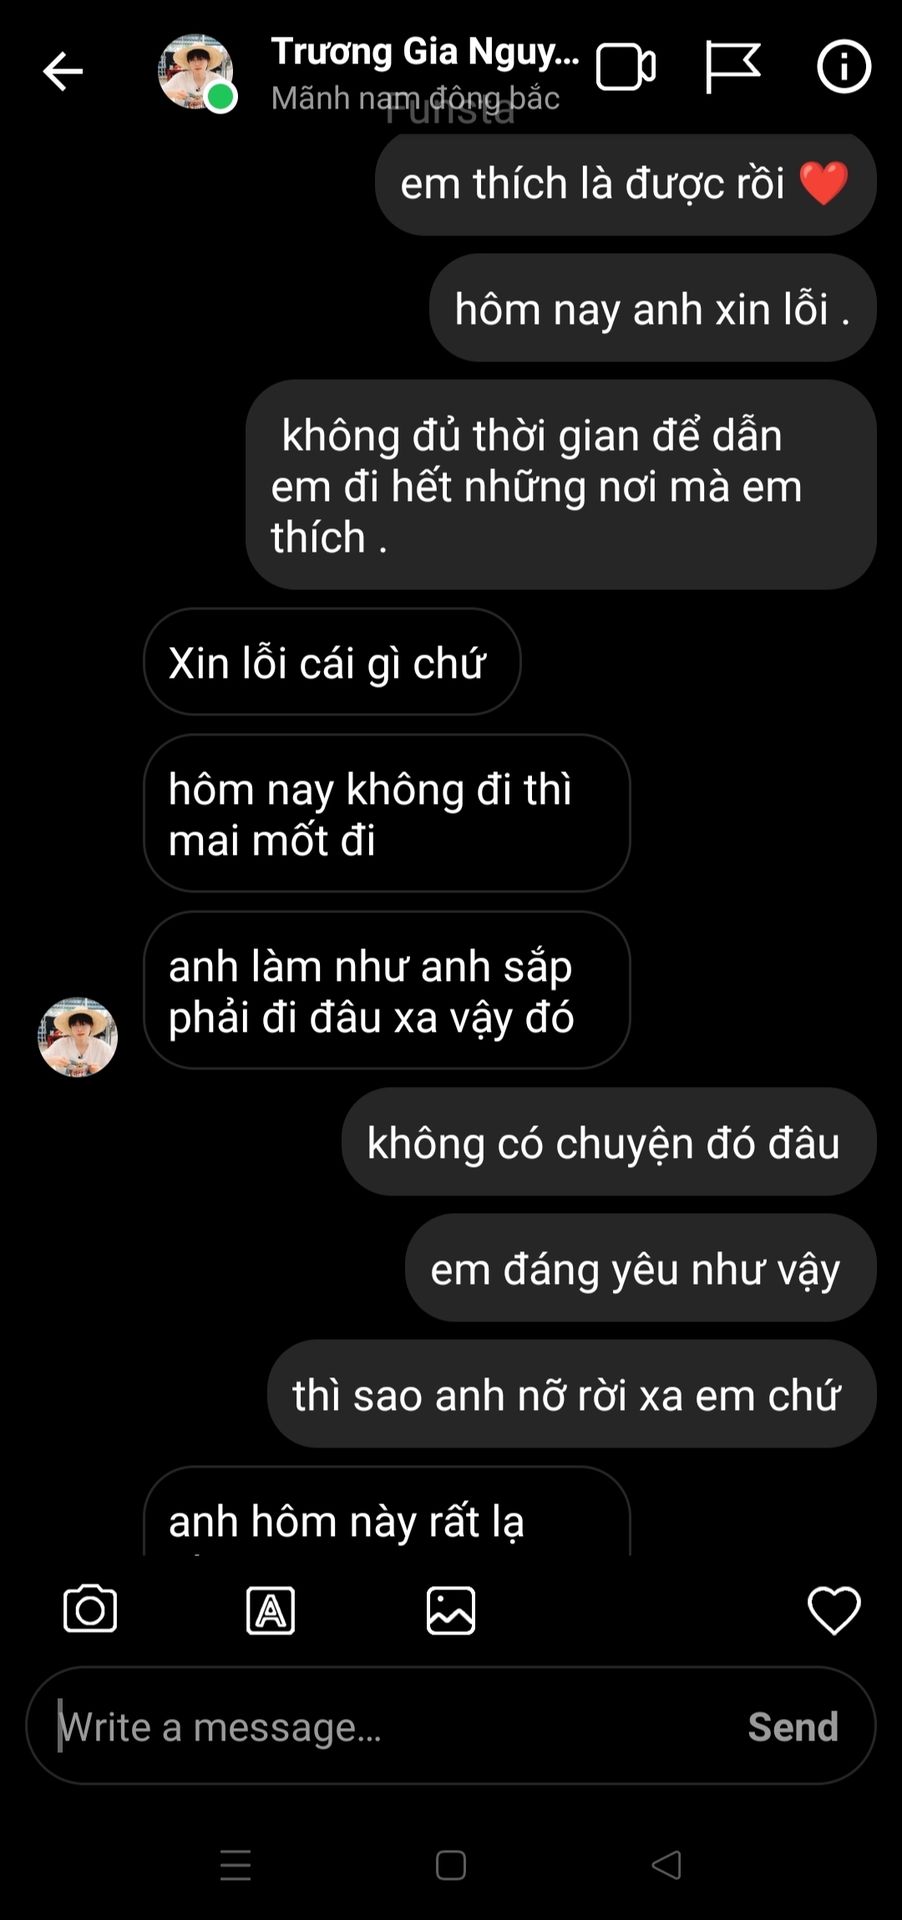Select the message "không có chuyện đó đâu"
Image resolution: width=902 pixels, height=1920 pixels.
pyautogui.click(x=609, y=1142)
